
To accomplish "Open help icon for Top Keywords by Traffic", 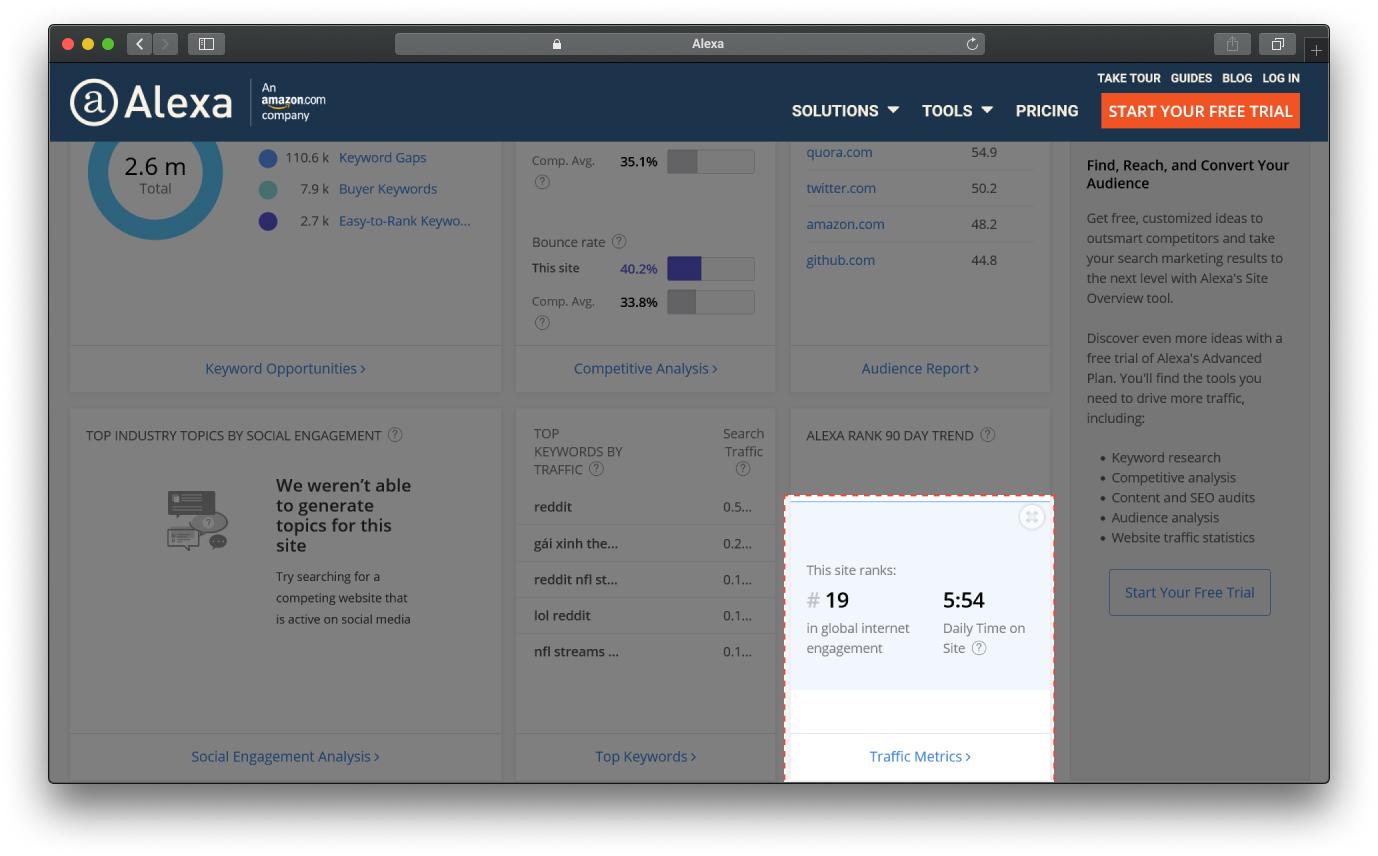I will click(x=597, y=469).
